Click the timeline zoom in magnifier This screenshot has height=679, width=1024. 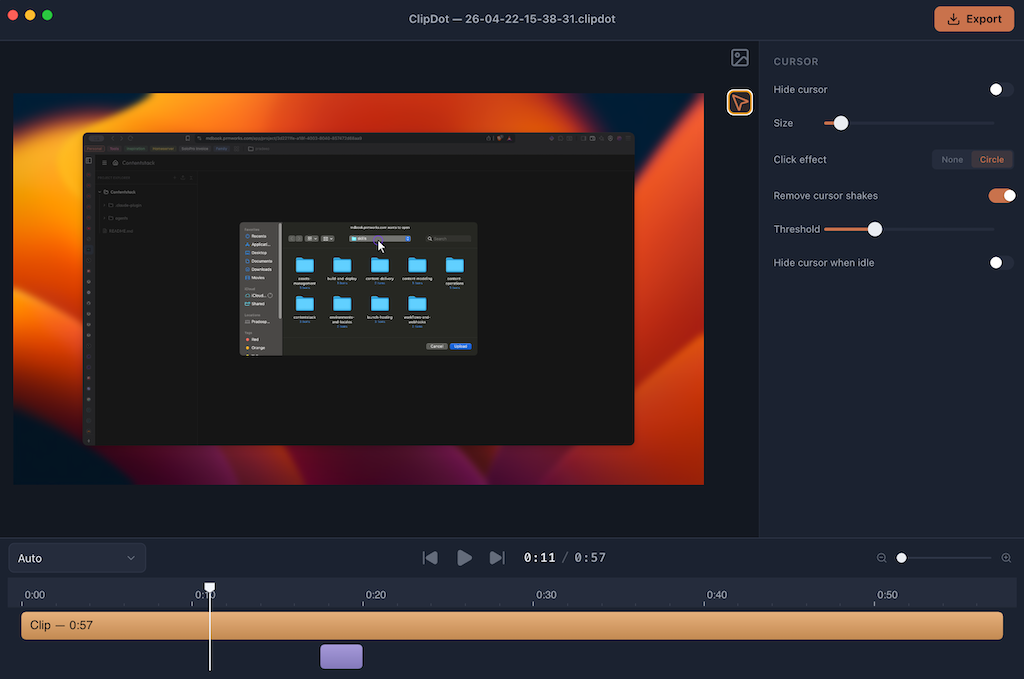click(1006, 558)
